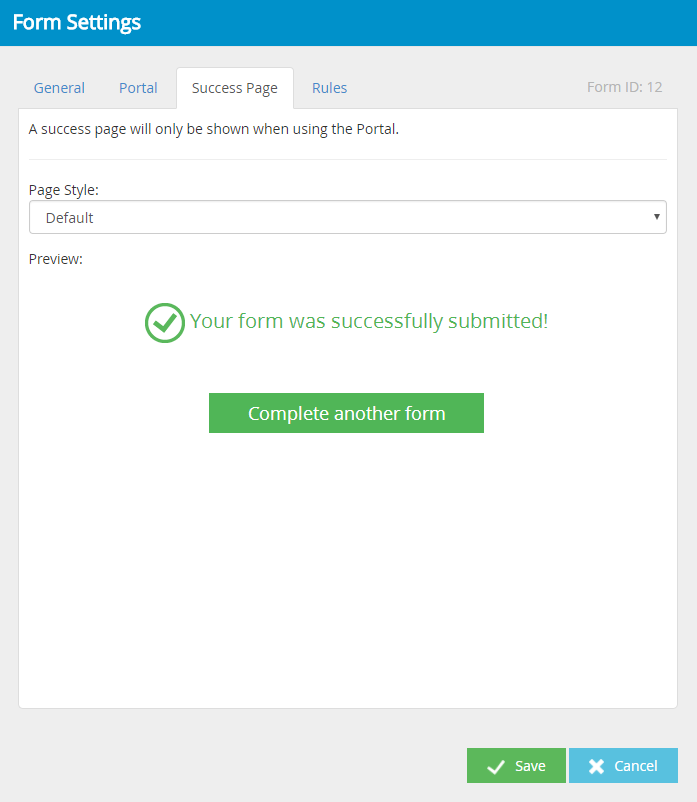Click the Portal success page notice text

pyautogui.click(x=214, y=129)
